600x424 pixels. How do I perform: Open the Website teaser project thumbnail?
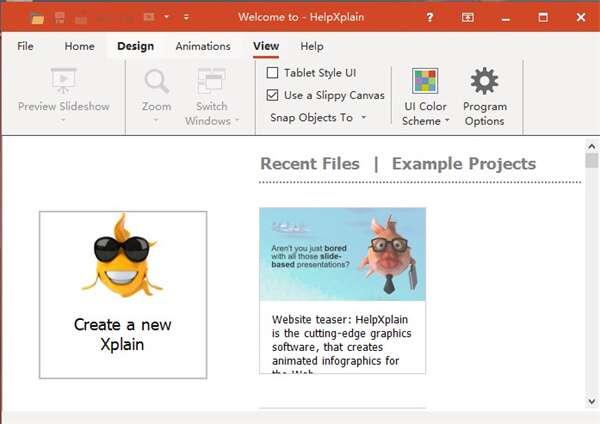pos(342,254)
